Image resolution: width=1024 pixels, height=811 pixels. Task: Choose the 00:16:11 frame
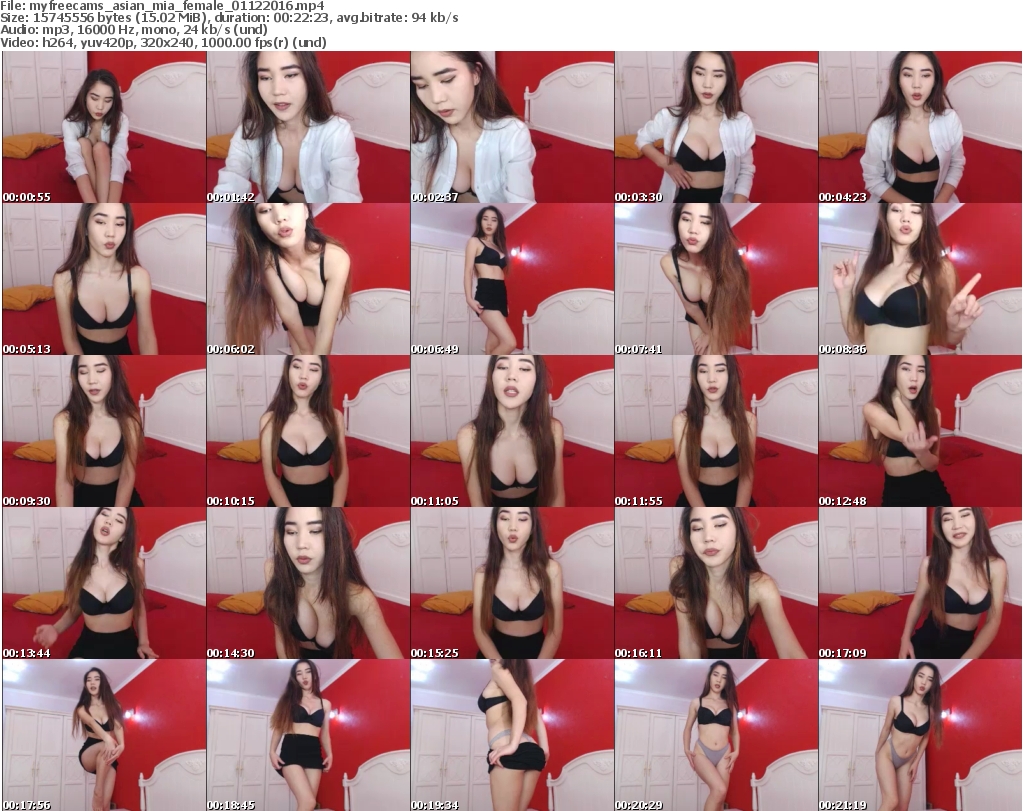click(716, 583)
